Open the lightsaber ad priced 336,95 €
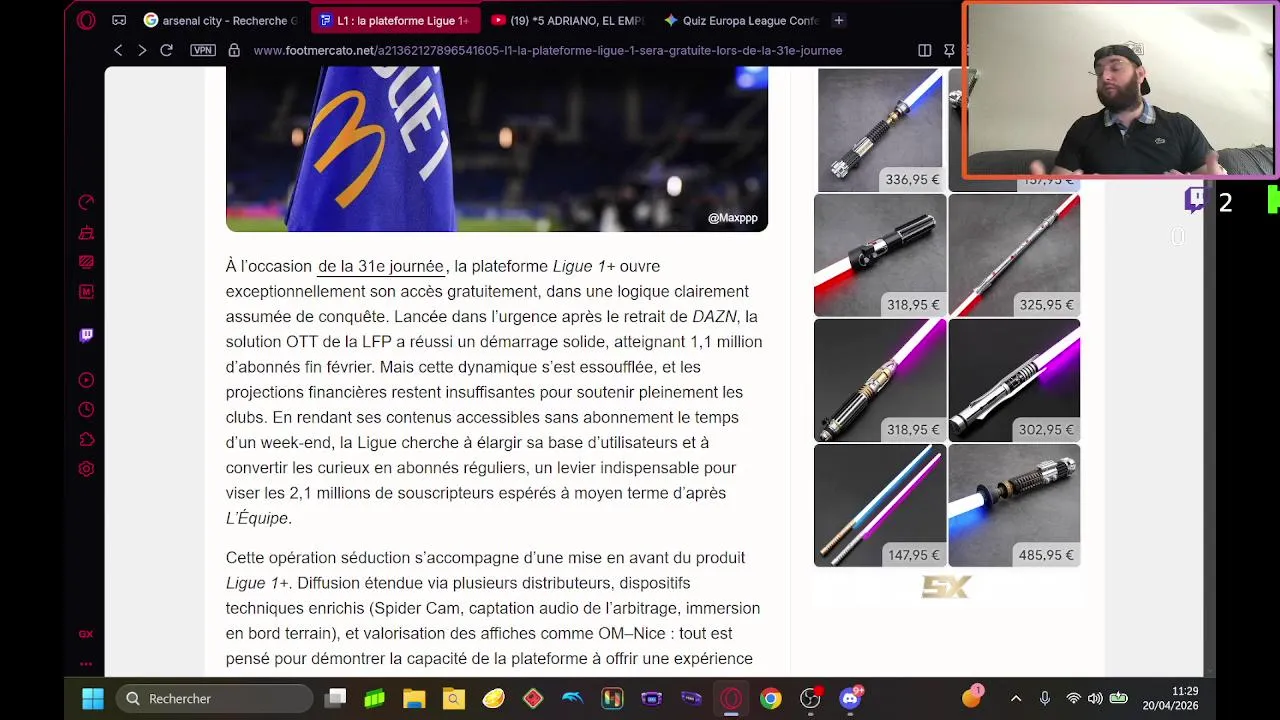Viewport: 1280px width, 720px height. [x=880, y=129]
